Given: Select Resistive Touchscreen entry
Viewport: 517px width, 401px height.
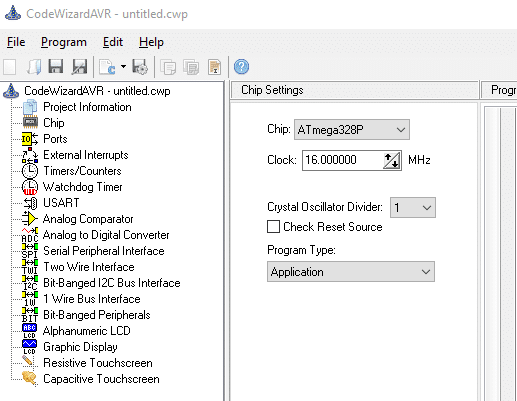Looking at the screenshot, I should click(x=98, y=363).
